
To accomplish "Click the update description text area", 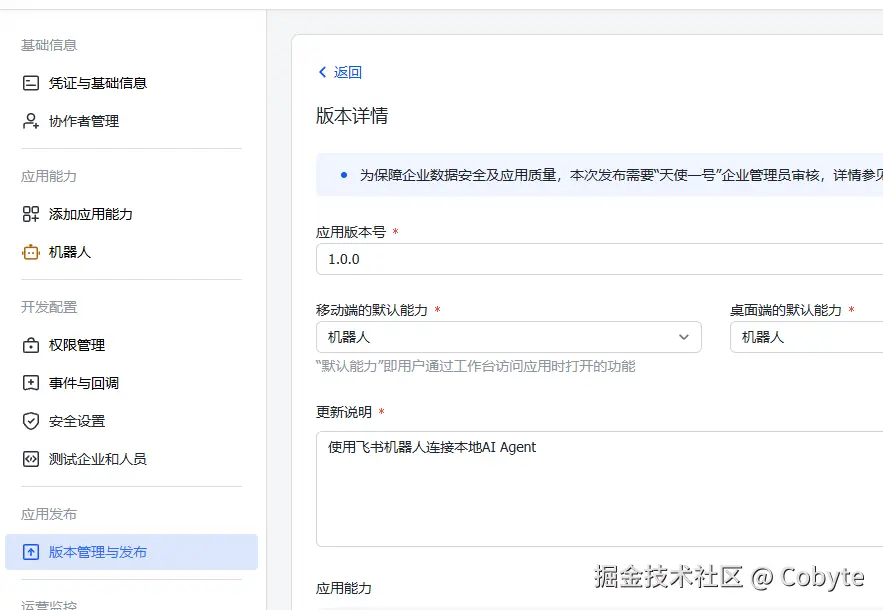I will pyautogui.click(x=598, y=489).
